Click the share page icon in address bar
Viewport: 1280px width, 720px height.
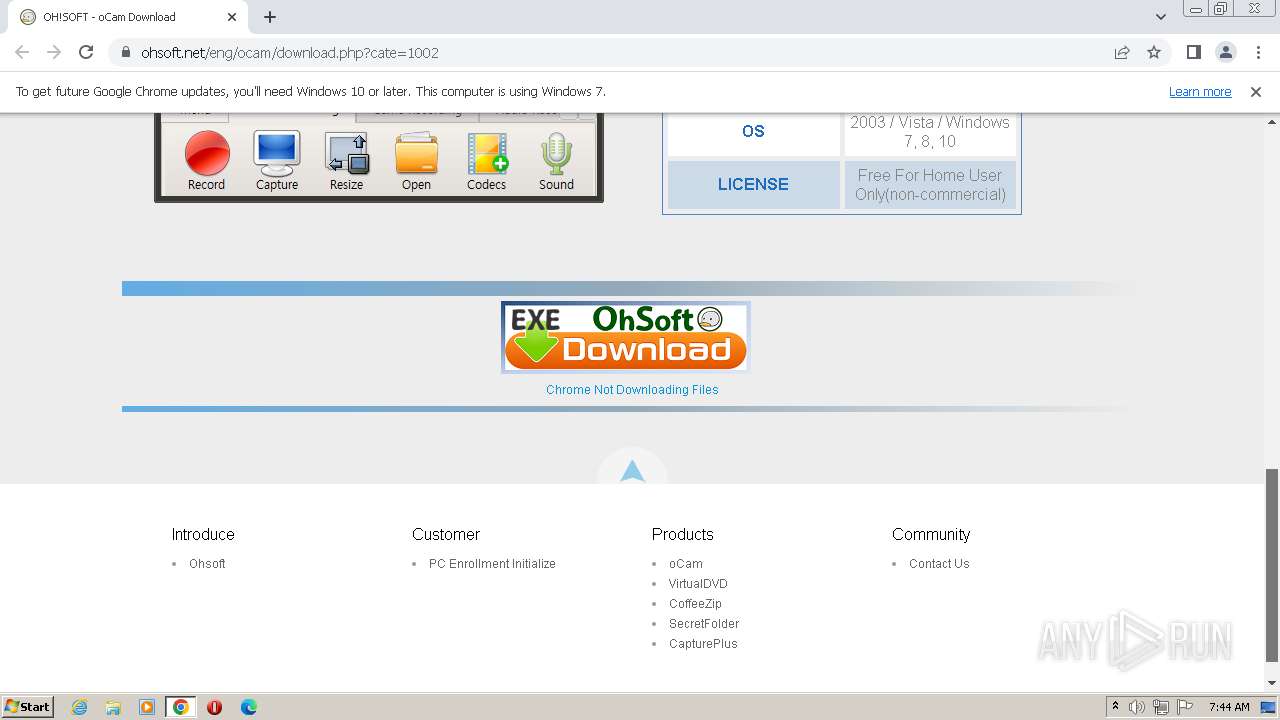[x=1122, y=53]
